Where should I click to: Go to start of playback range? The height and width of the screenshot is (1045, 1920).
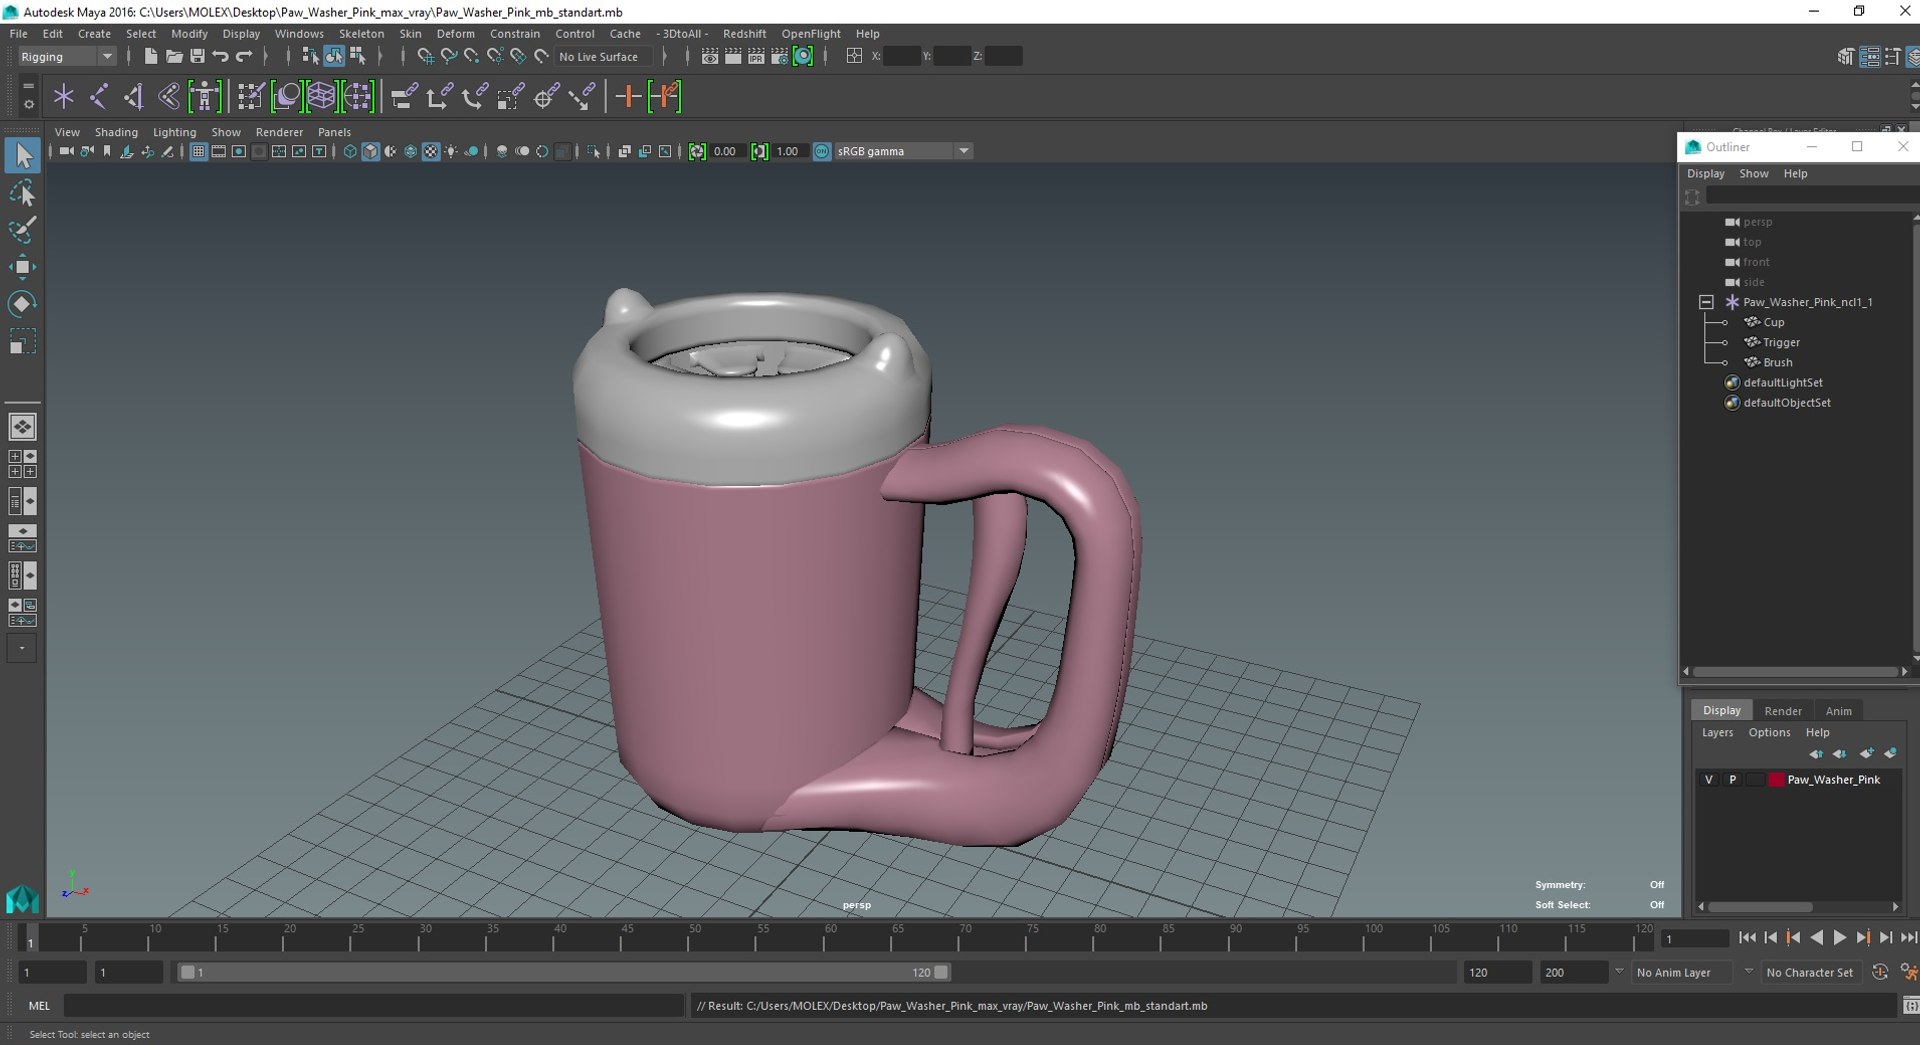(x=1747, y=938)
